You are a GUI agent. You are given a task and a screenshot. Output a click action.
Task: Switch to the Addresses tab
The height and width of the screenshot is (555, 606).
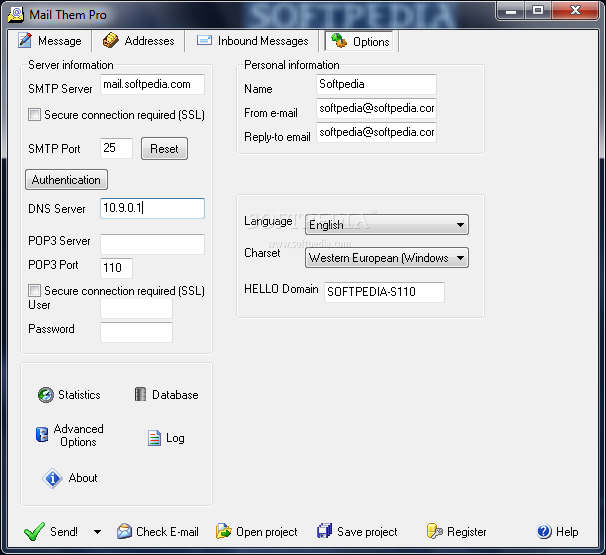point(138,41)
